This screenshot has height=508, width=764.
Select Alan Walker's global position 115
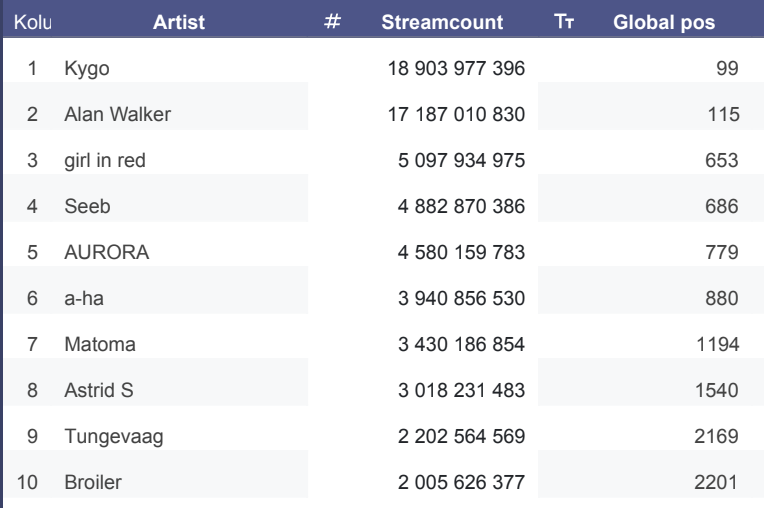(x=723, y=115)
